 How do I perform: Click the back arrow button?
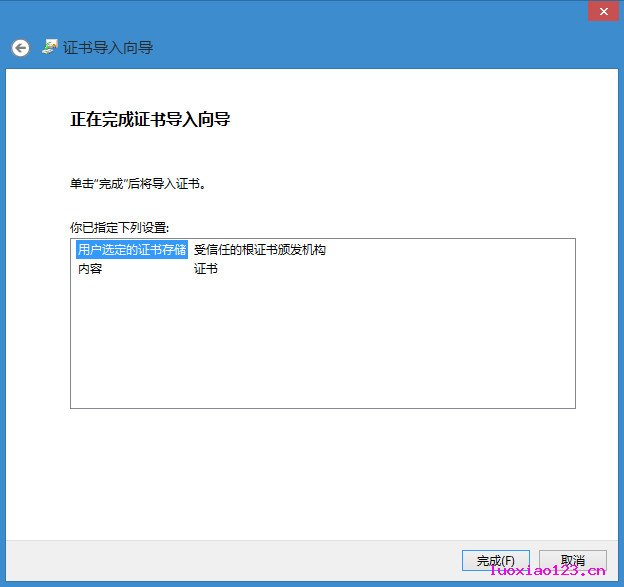pyautogui.click(x=20, y=48)
